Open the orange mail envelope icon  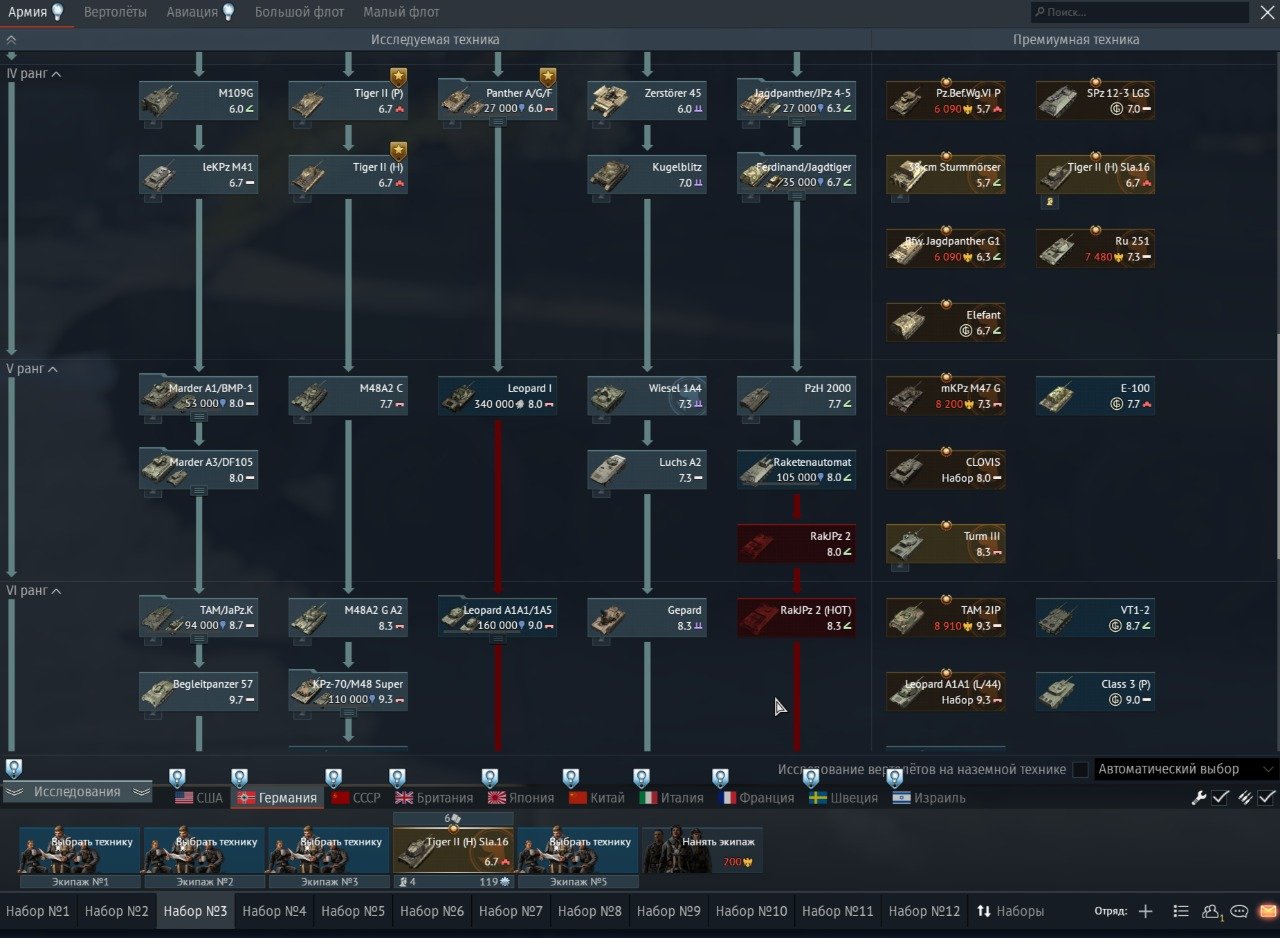(1267, 911)
